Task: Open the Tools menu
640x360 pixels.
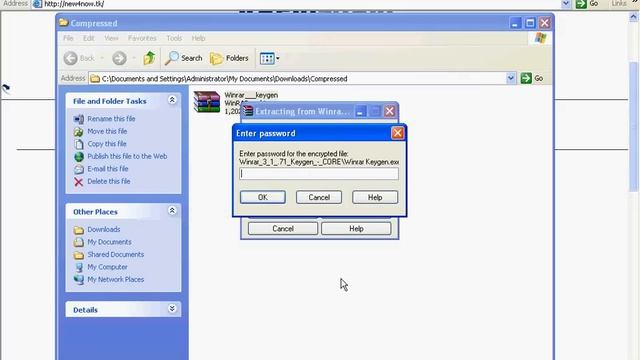Action: pyautogui.click(x=174, y=38)
